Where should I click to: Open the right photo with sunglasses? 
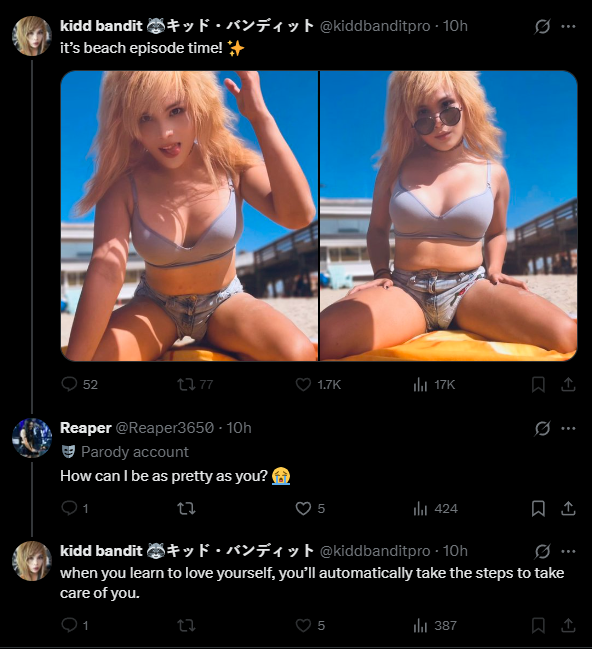(449, 216)
